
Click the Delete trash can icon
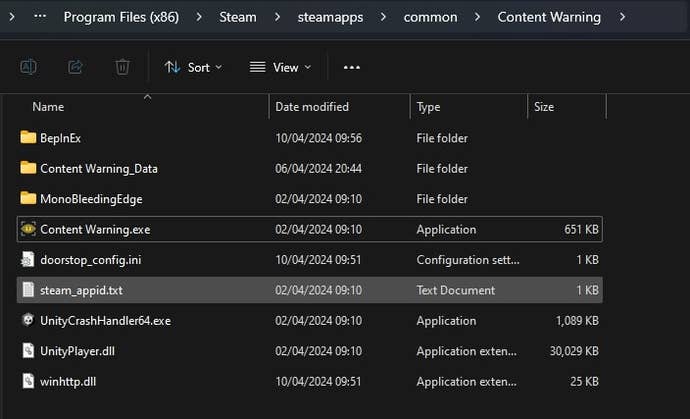click(122, 67)
